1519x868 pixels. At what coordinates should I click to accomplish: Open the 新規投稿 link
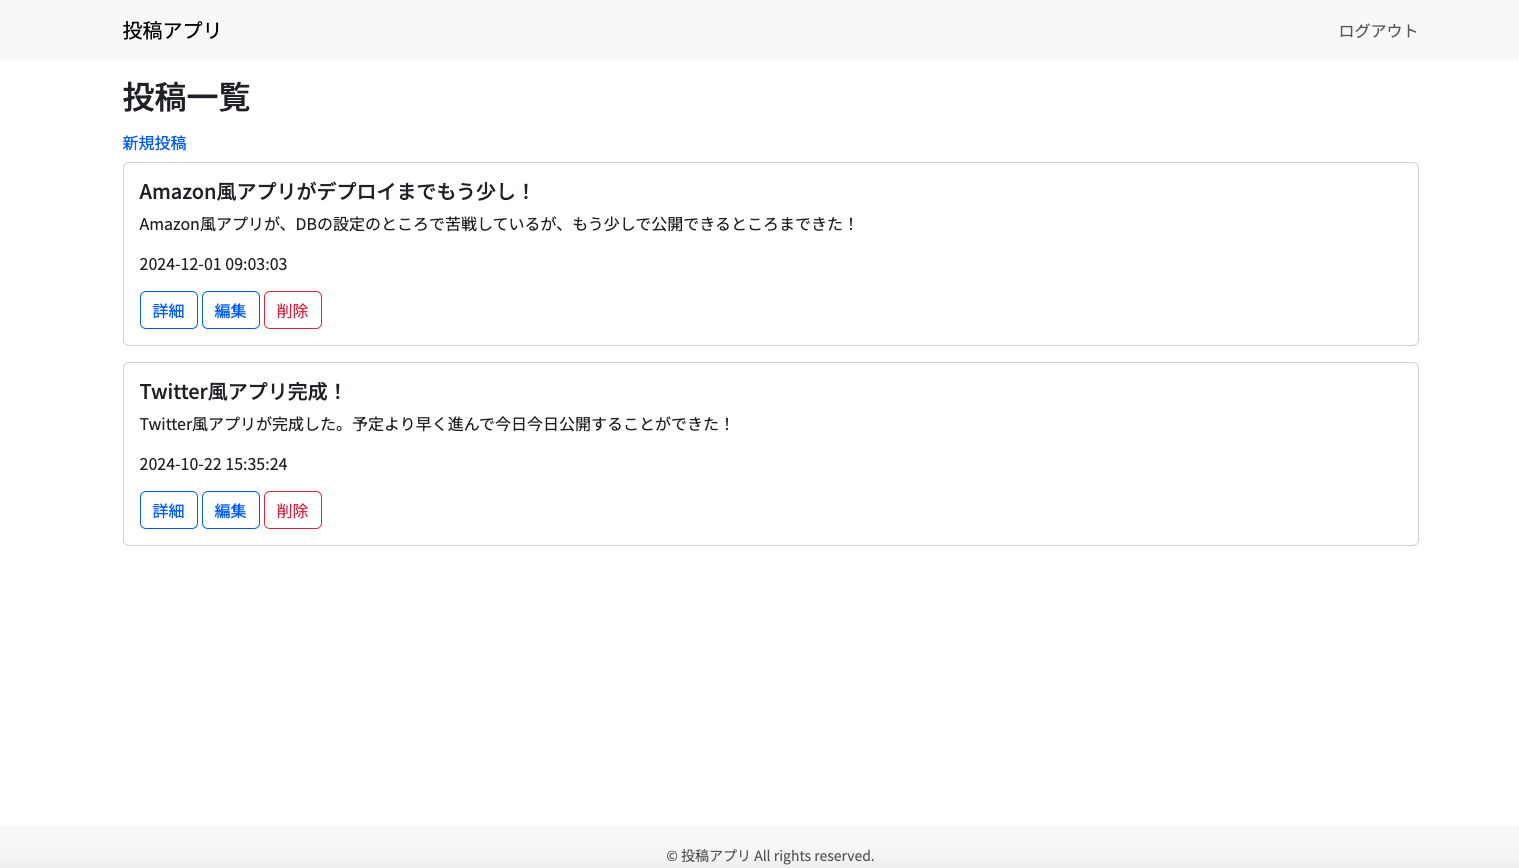[154, 143]
